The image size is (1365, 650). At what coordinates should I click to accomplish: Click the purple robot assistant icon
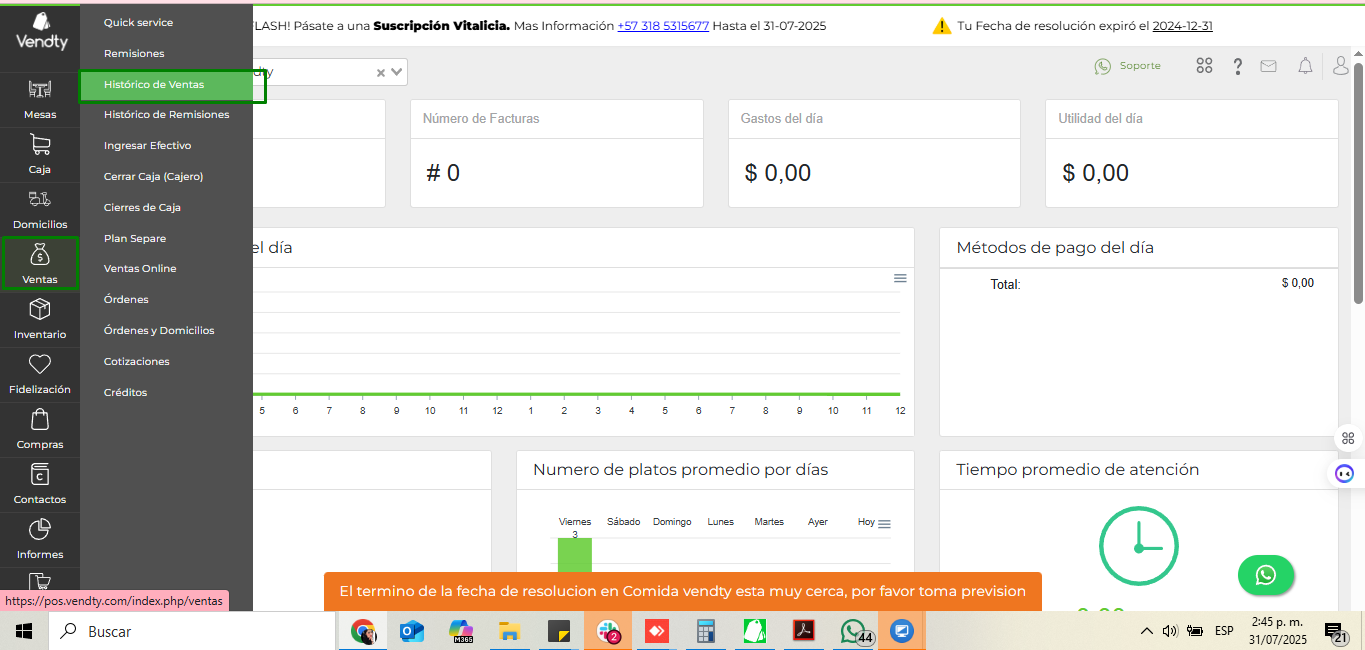1345,473
